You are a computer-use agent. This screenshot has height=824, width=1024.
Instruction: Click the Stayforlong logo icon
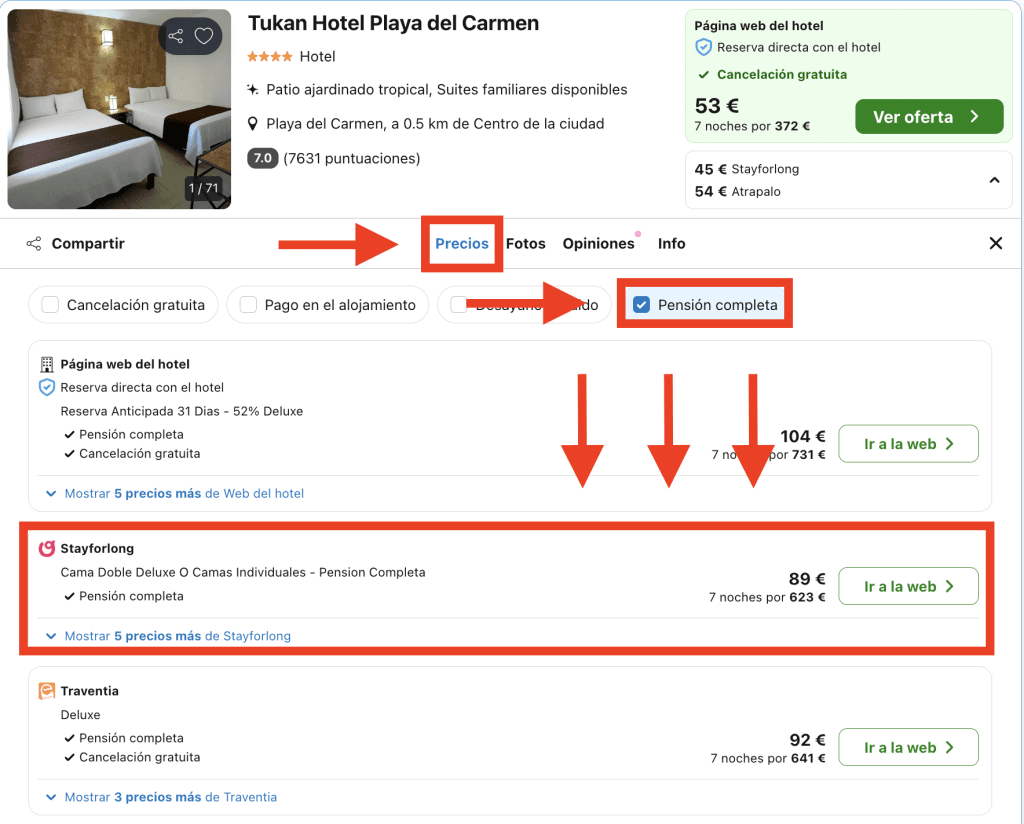click(x=46, y=548)
